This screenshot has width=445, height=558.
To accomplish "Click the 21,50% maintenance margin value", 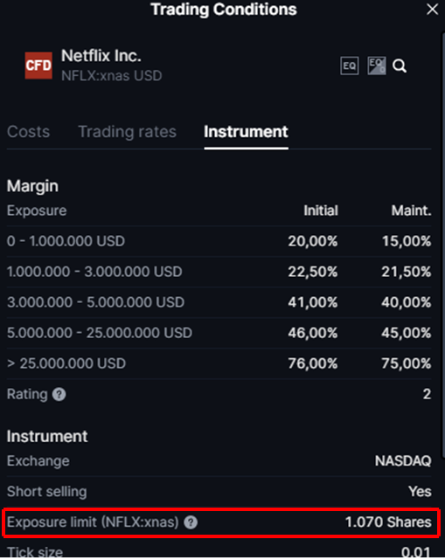I will point(407,272).
